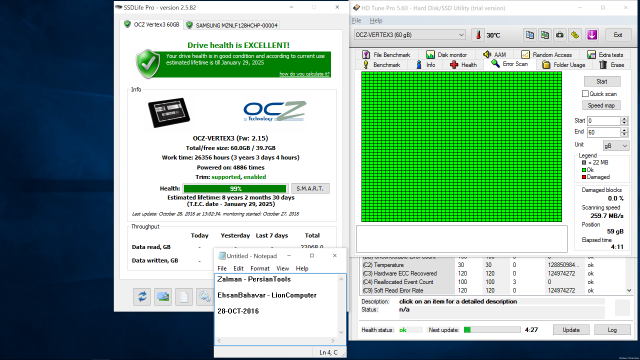Click the OCZ Technology logo
This screenshot has width=640, height=360.
(x=275, y=111)
